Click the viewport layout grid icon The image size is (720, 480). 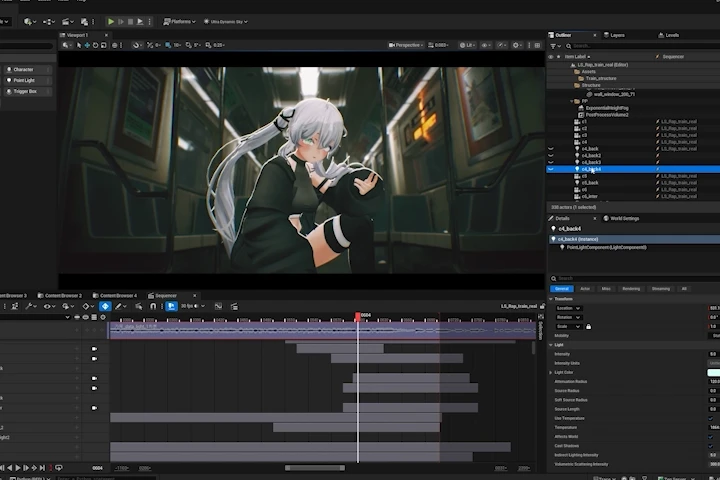pyautogui.click(x=538, y=45)
